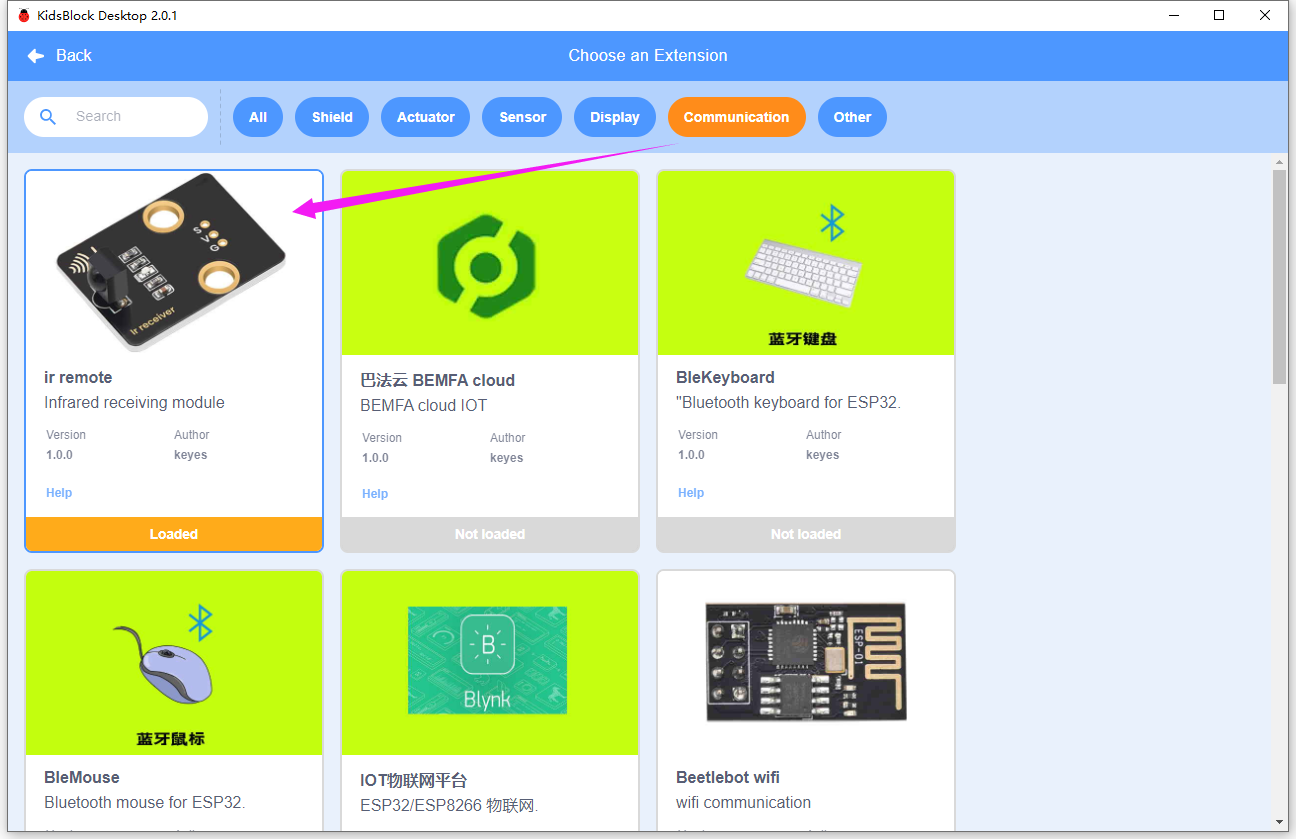Filter extensions by Display
This screenshot has width=1296, height=839.
click(615, 117)
